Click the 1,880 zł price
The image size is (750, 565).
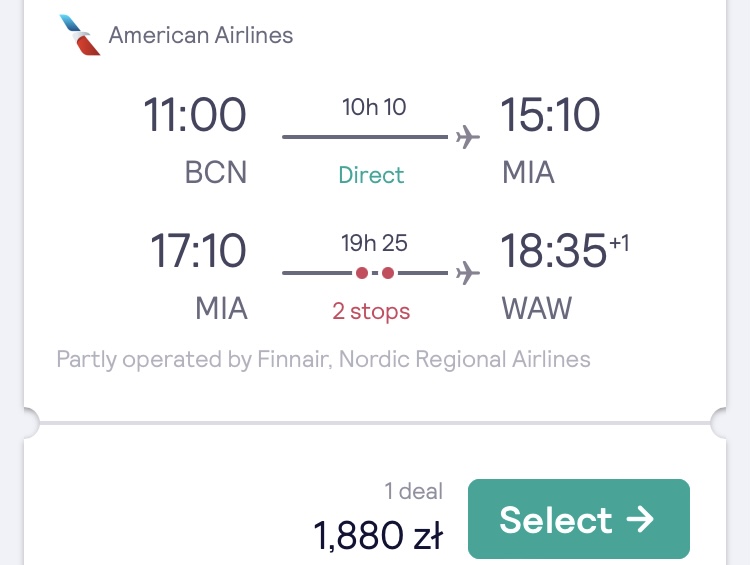378,534
